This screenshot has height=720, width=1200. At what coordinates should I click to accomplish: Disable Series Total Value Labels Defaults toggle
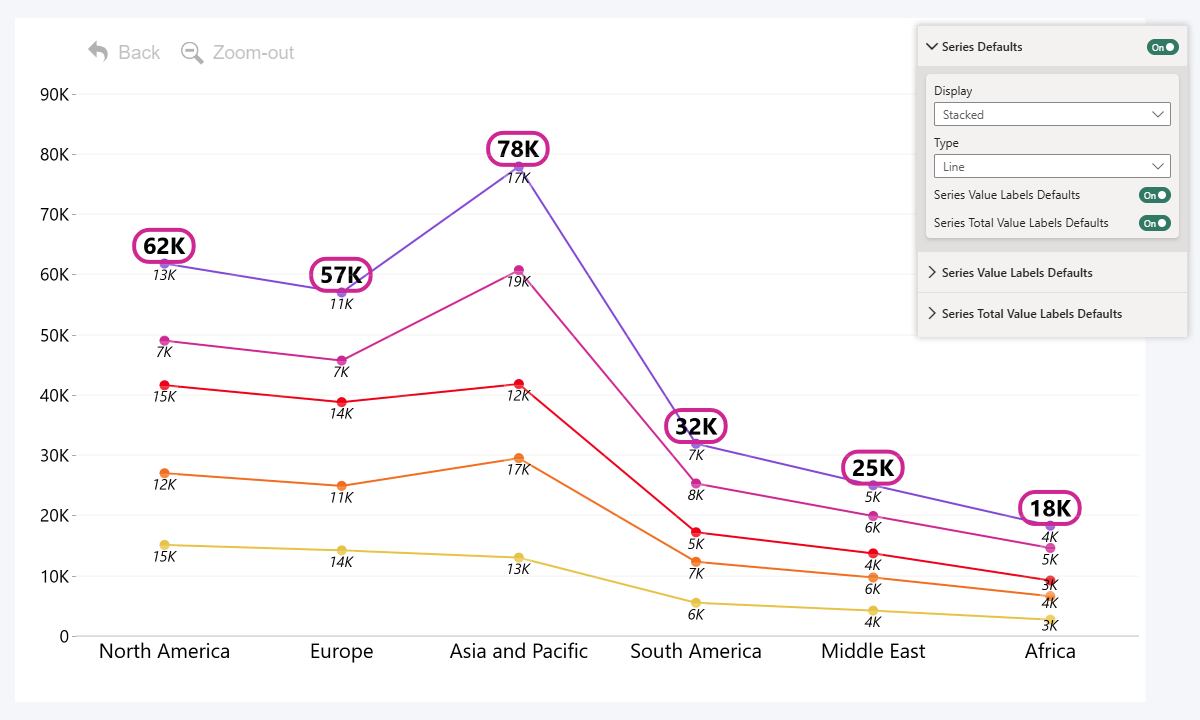[x=1154, y=223]
